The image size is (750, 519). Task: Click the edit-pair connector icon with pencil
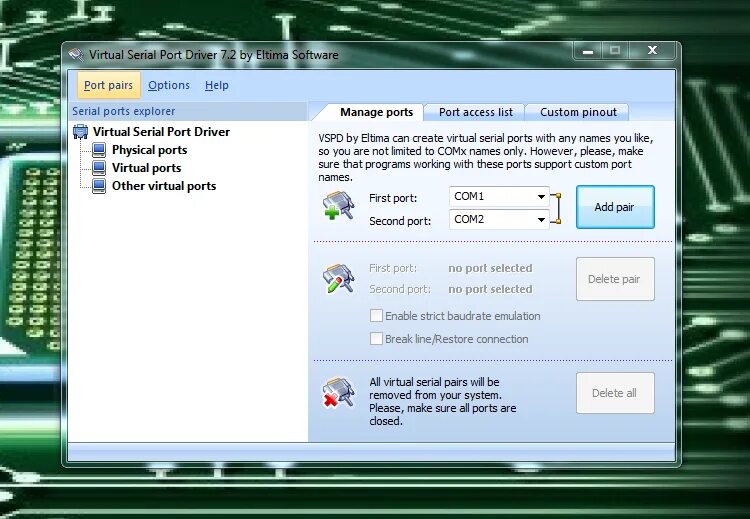point(339,278)
